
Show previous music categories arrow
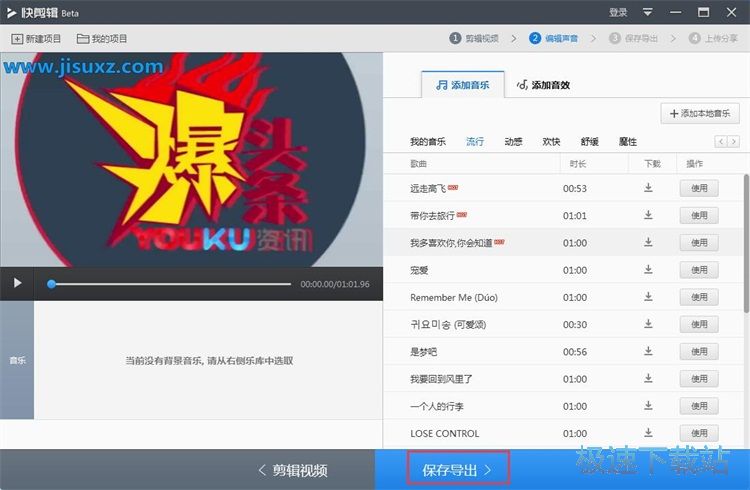click(721, 141)
